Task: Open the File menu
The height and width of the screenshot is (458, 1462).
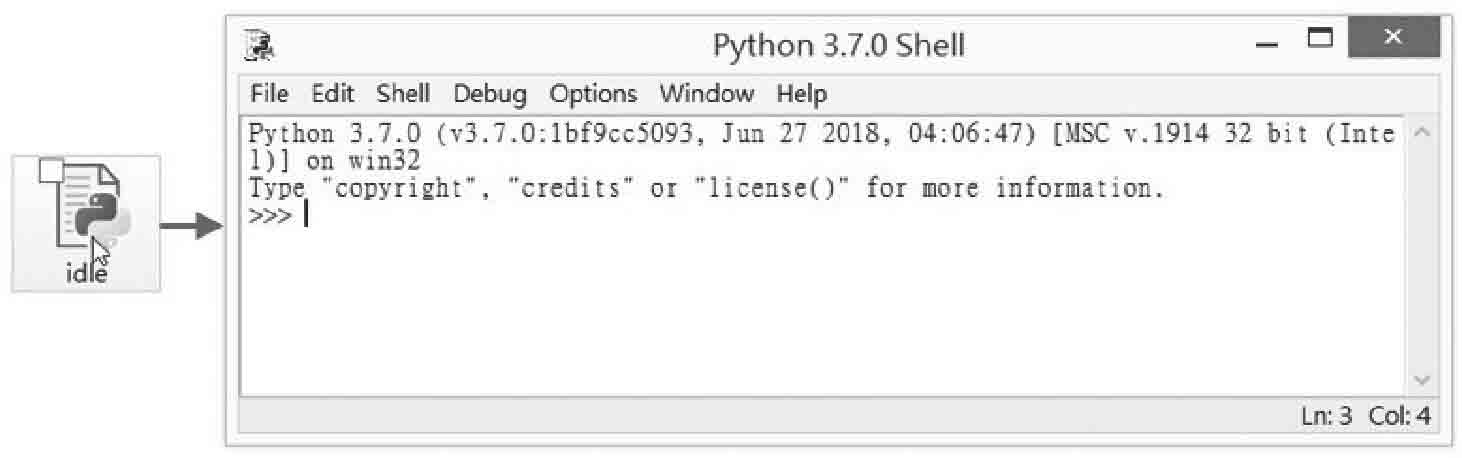Action: [x=268, y=94]
